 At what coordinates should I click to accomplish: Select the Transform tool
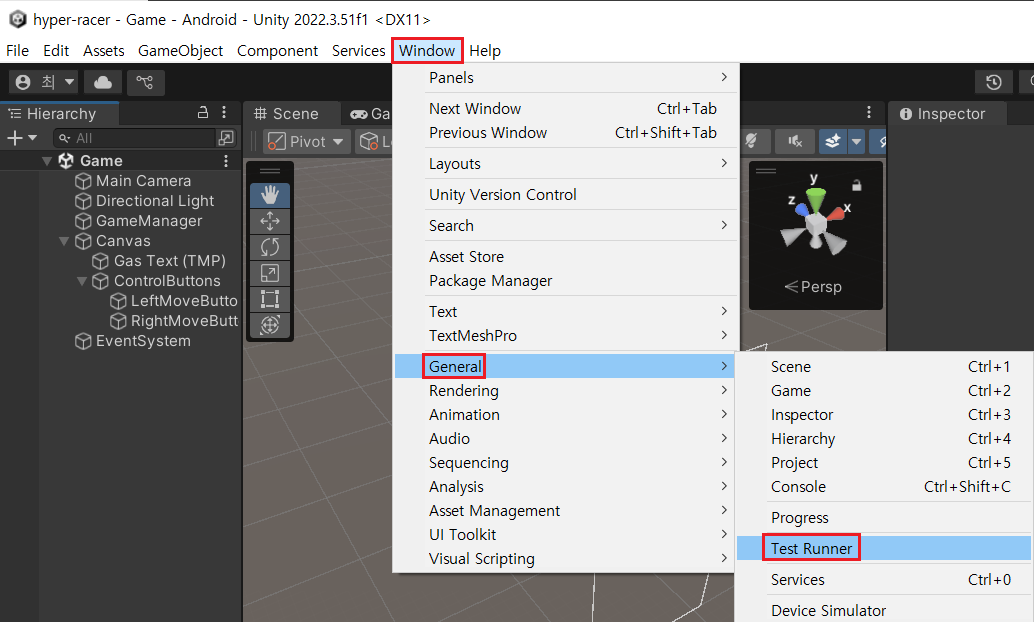coord(270,325)
